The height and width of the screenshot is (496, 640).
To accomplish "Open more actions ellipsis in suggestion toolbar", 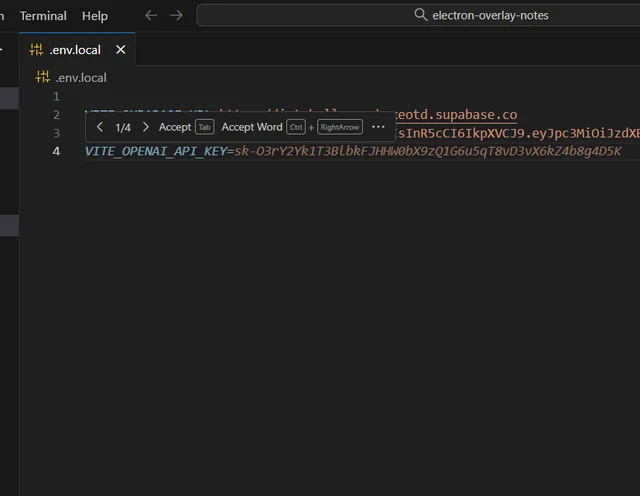I will pos(378,127).
